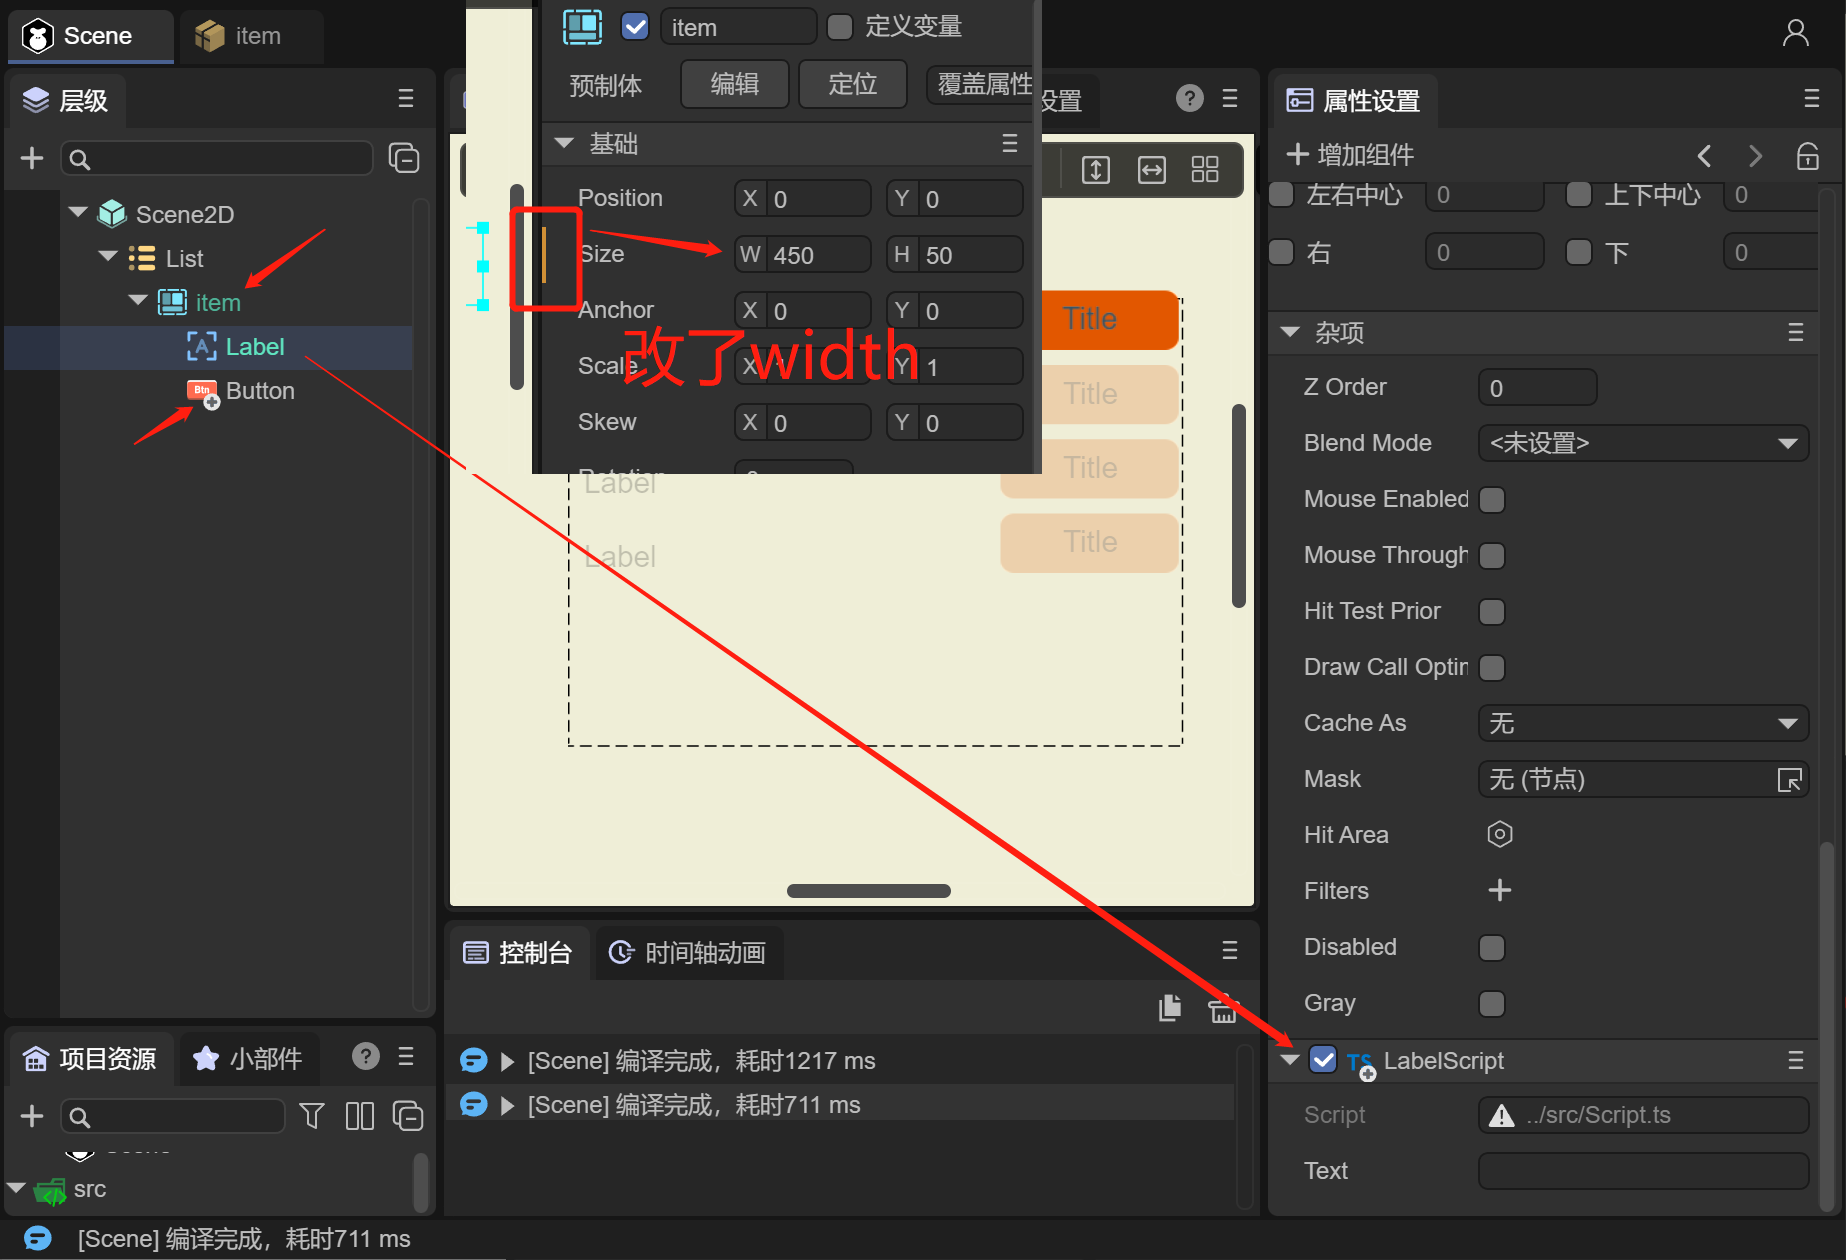Toggle the Gray checkbox
The height and width of the screenshot is (1260, 1846).
click(1491, 1003)
